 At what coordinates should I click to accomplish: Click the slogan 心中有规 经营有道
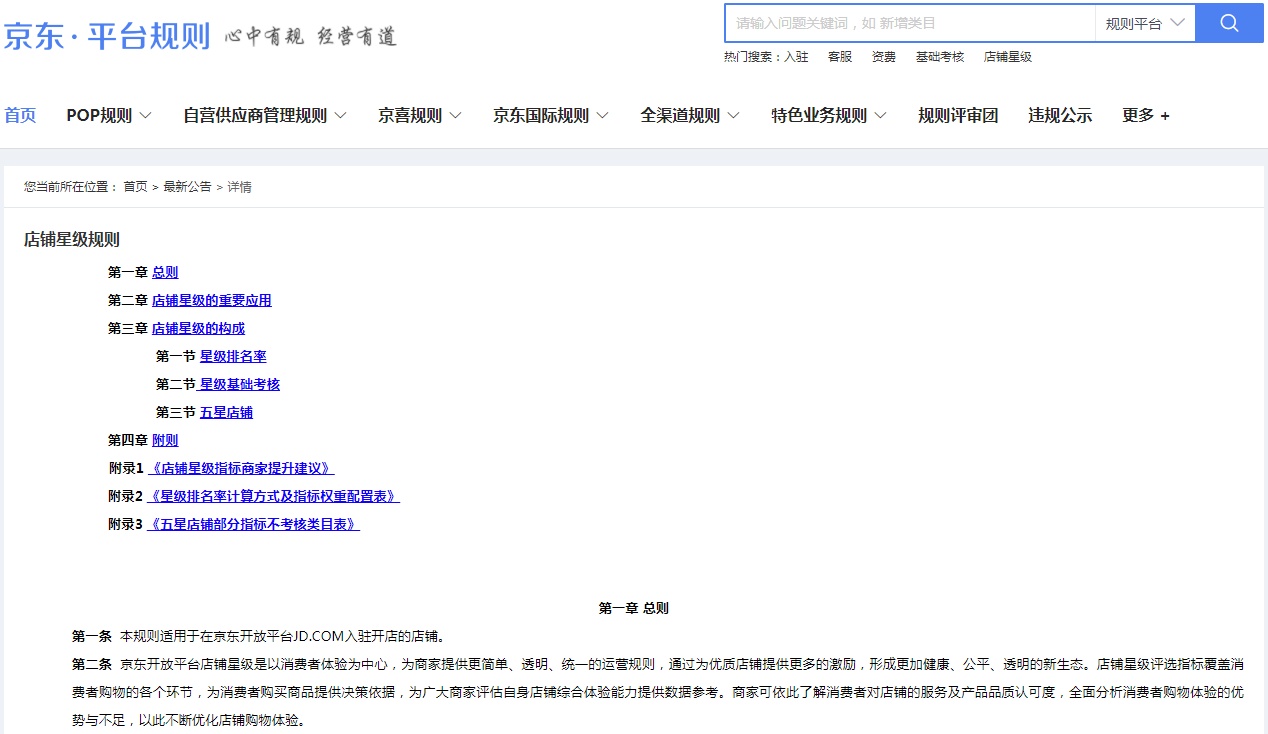311,37
